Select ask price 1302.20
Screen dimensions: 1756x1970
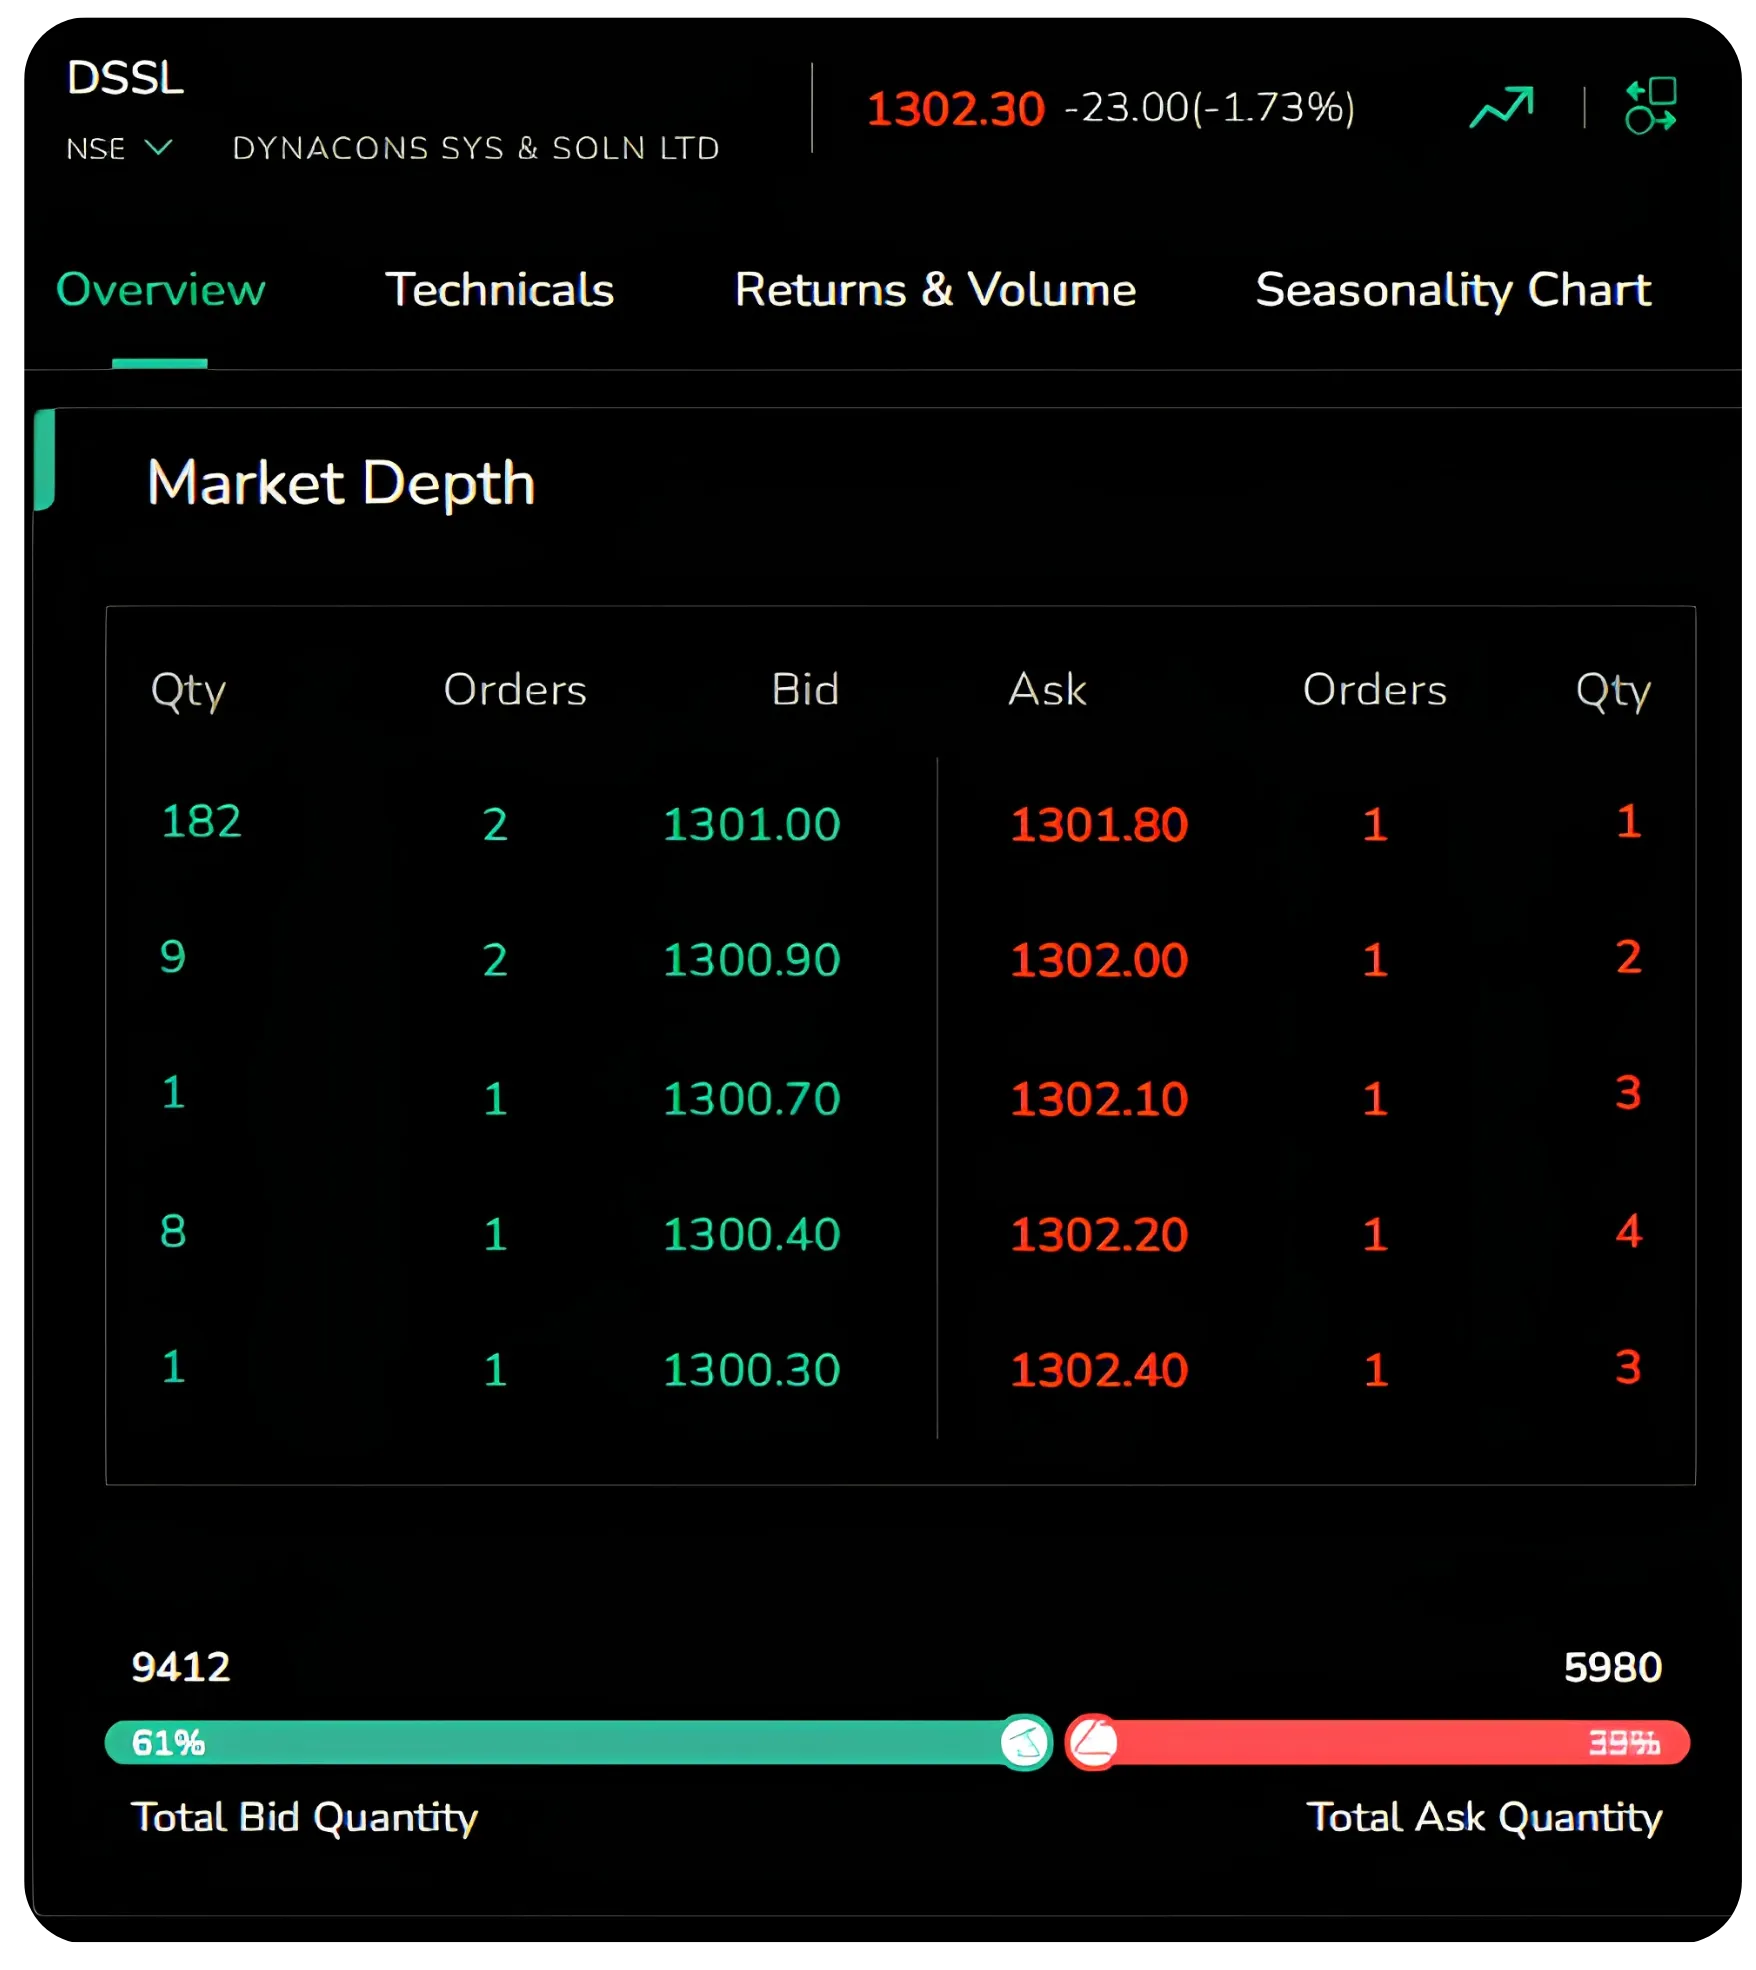[x=1099, y=1234]
